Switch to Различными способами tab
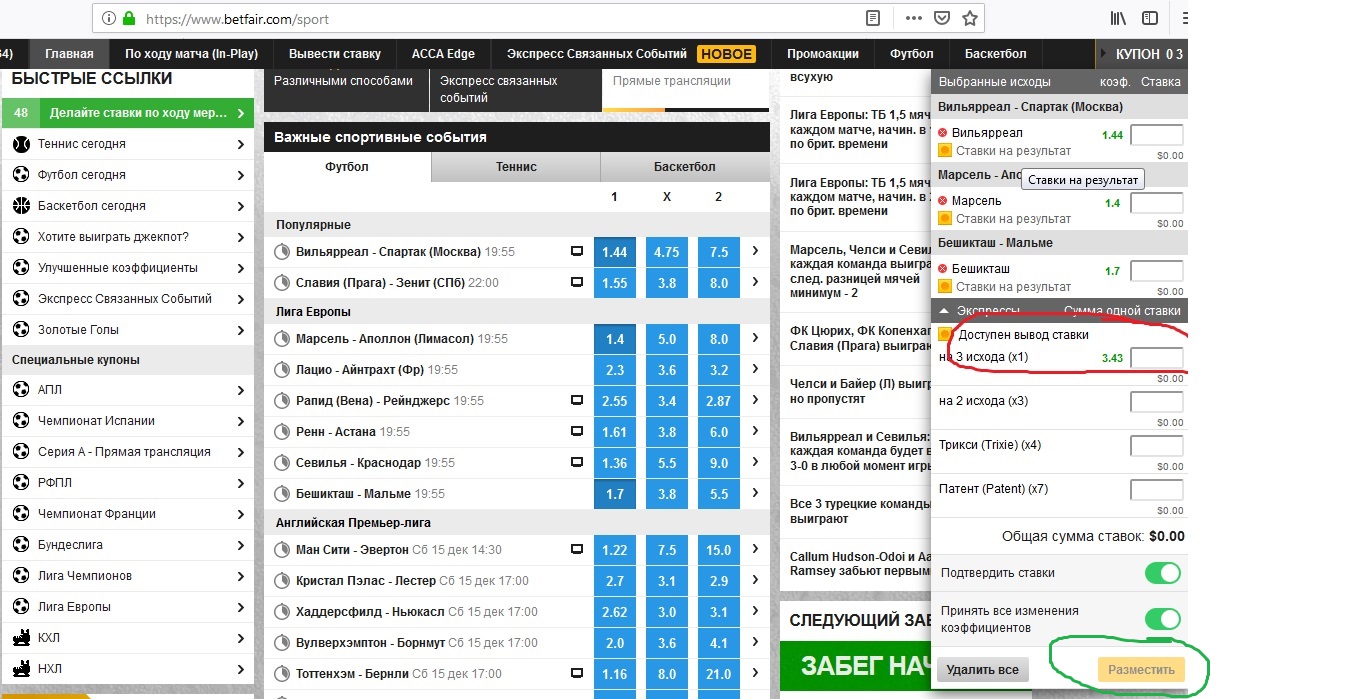The width and height of the screenshot is (1346, 699). tap(348, 90)
